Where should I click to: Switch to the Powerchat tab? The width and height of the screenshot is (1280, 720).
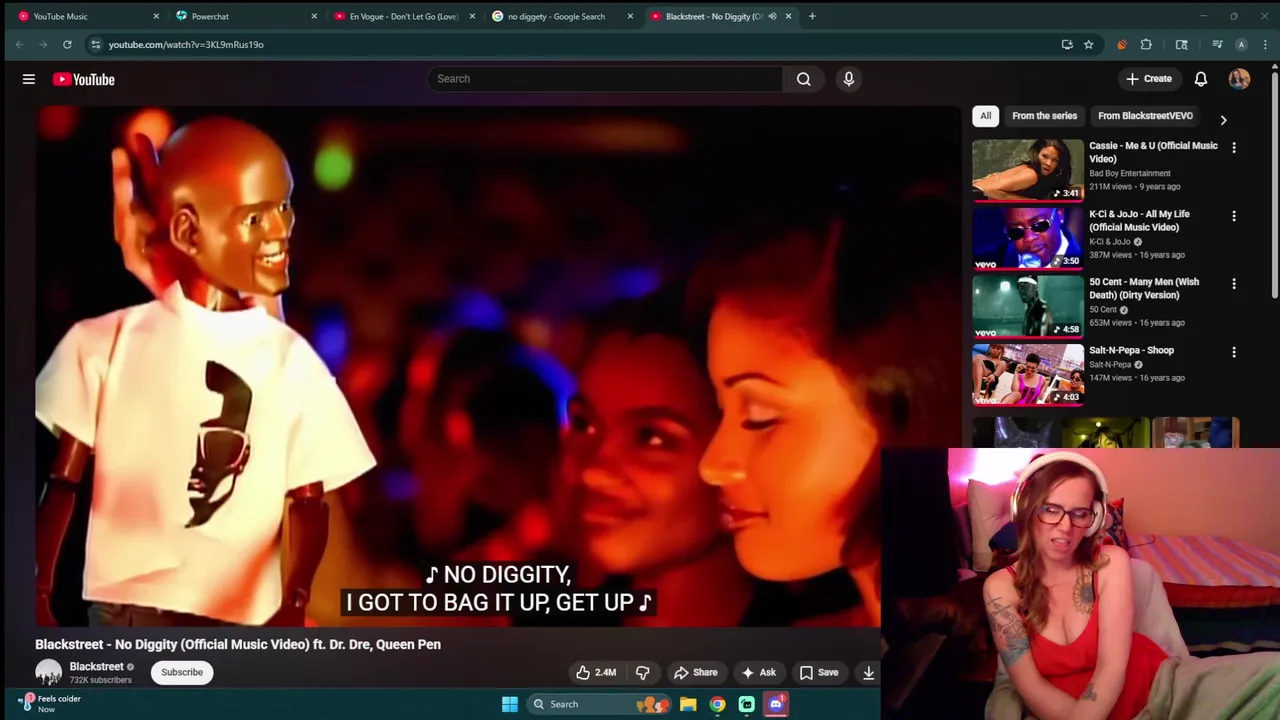[x=243, y=16]
